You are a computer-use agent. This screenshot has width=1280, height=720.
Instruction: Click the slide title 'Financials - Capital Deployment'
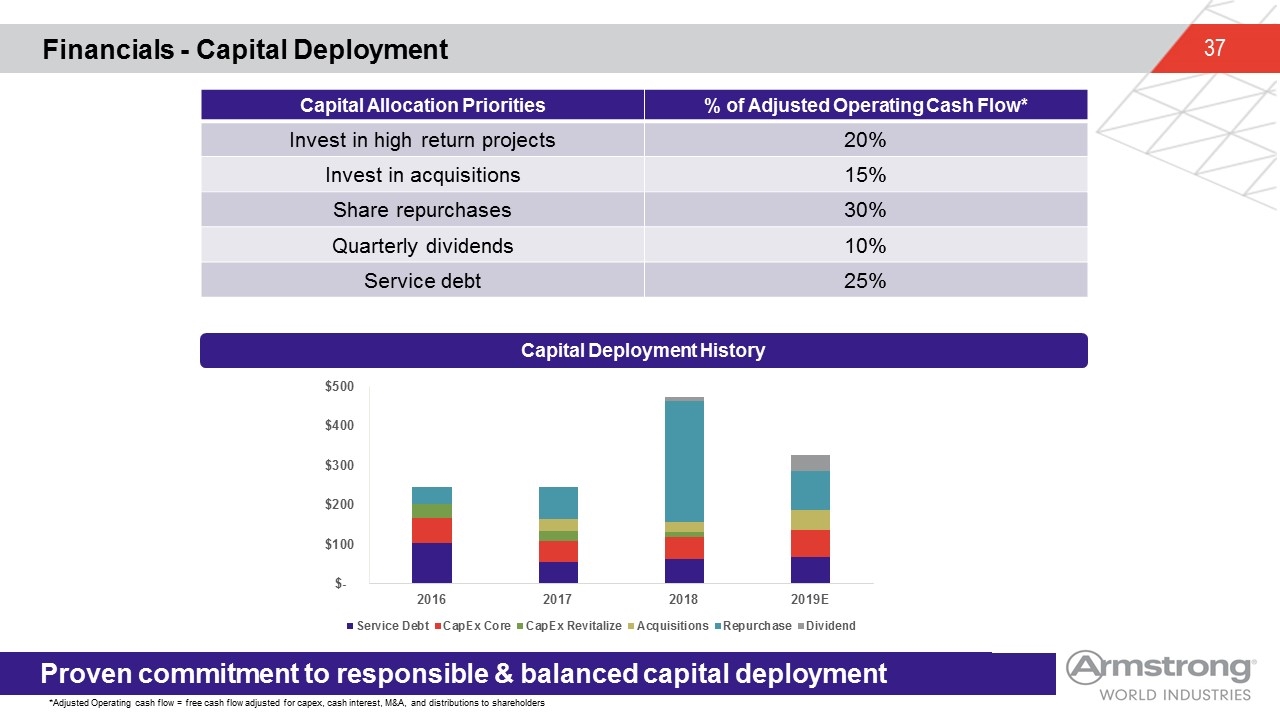tap(245, 49)
